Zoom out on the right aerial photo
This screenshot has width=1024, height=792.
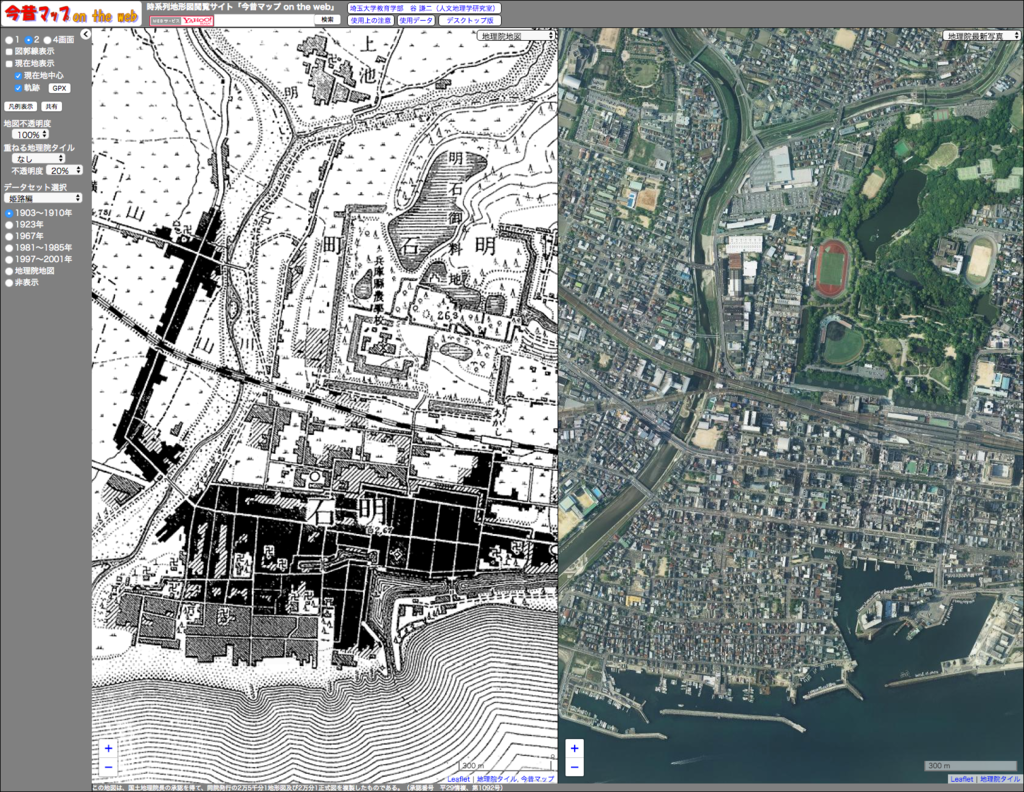(x=574, y=767)
